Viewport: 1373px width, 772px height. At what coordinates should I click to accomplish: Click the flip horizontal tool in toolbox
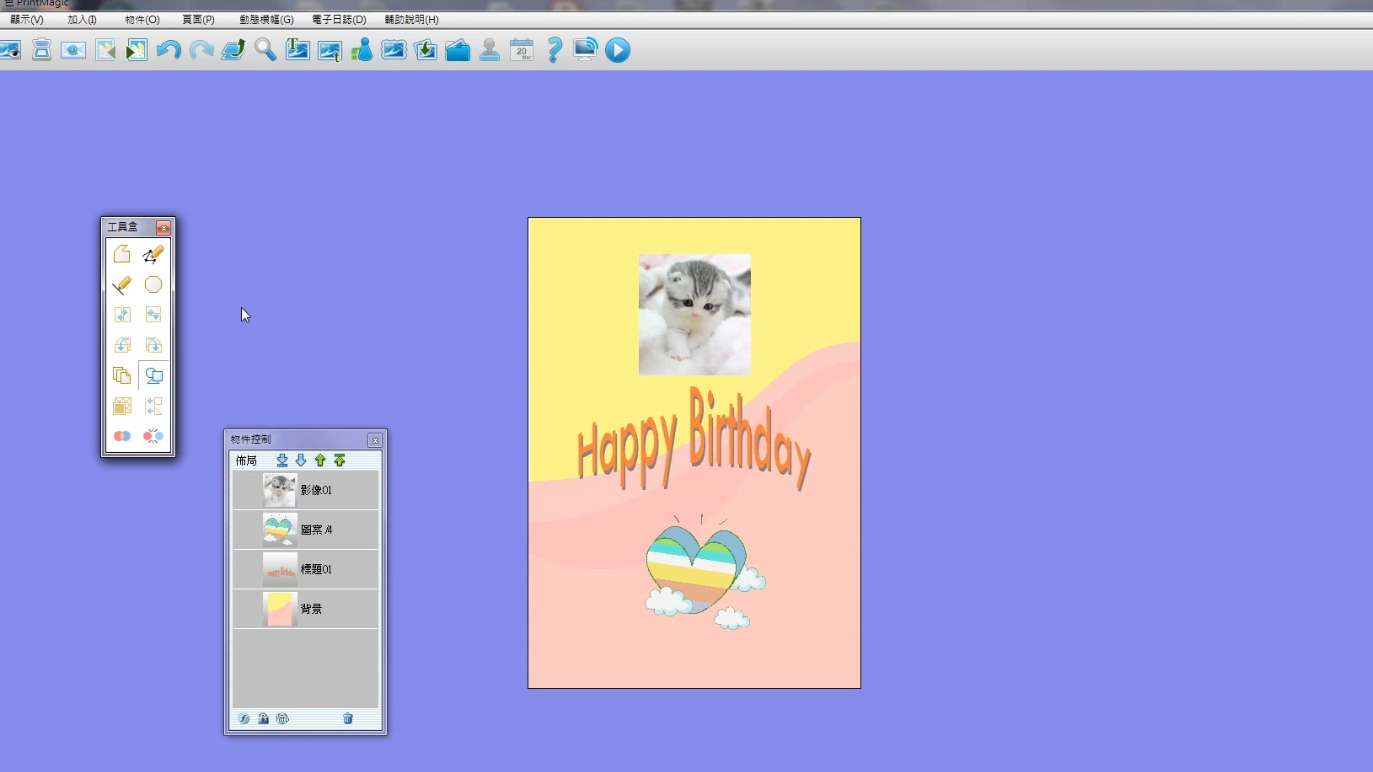tap(122, 315)
